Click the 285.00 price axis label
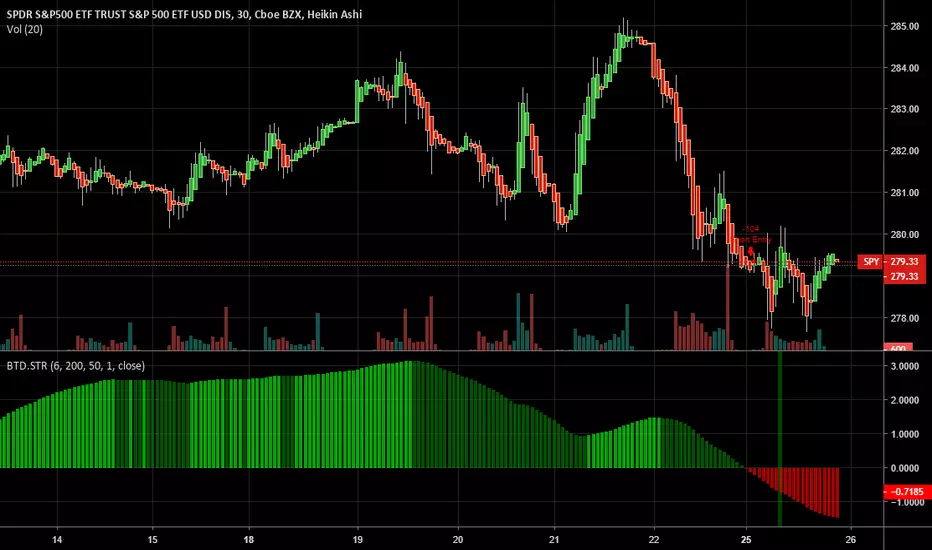This screenshot has height=550, width=932. 904,26
